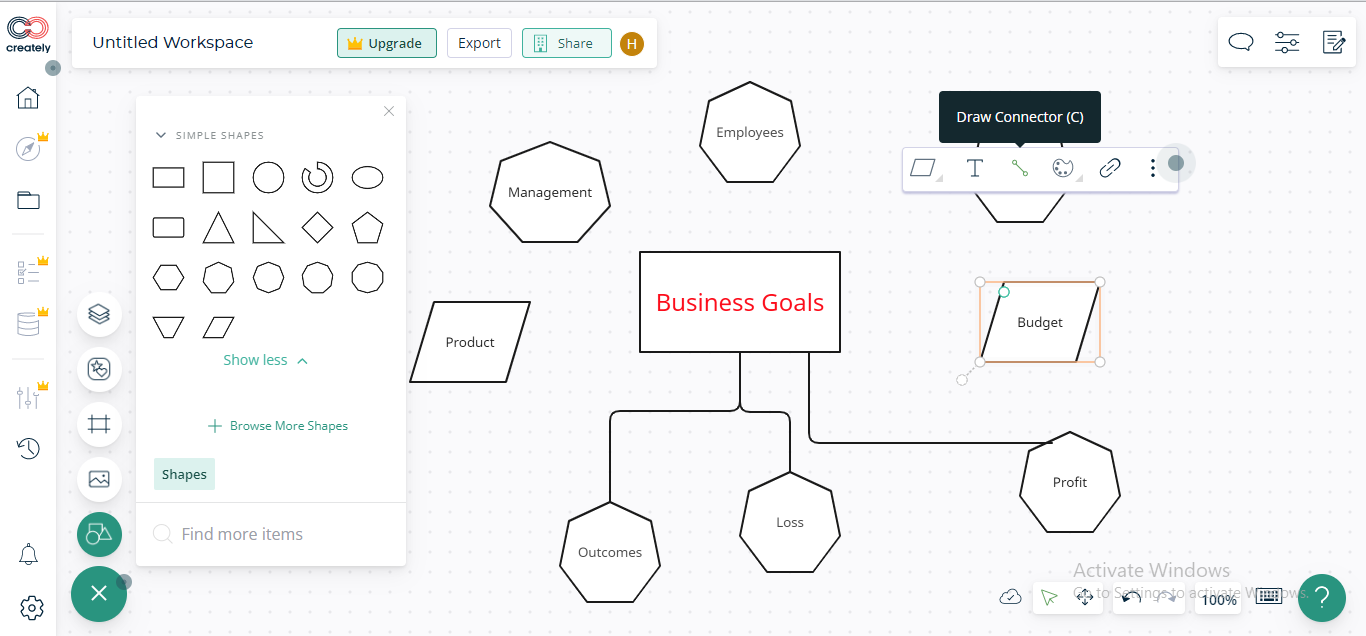Select the Shapes tab in panel
The image size is (1366, 636).
[x=184, y=474]
